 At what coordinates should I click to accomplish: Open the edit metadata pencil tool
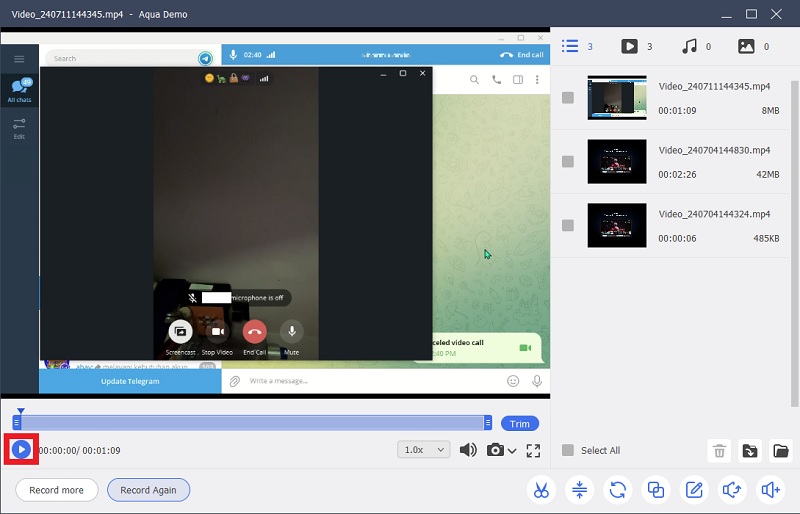(x=694, y=490)
